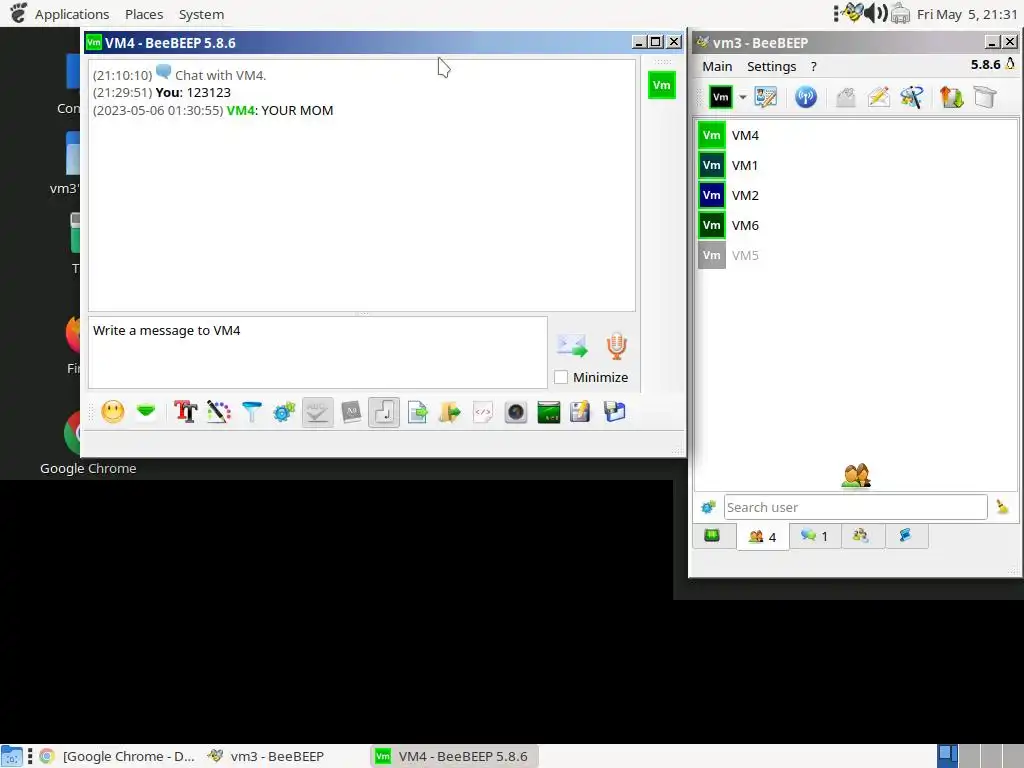
Task: Click the create group chat icon
Action: click(x=912, y=97)
